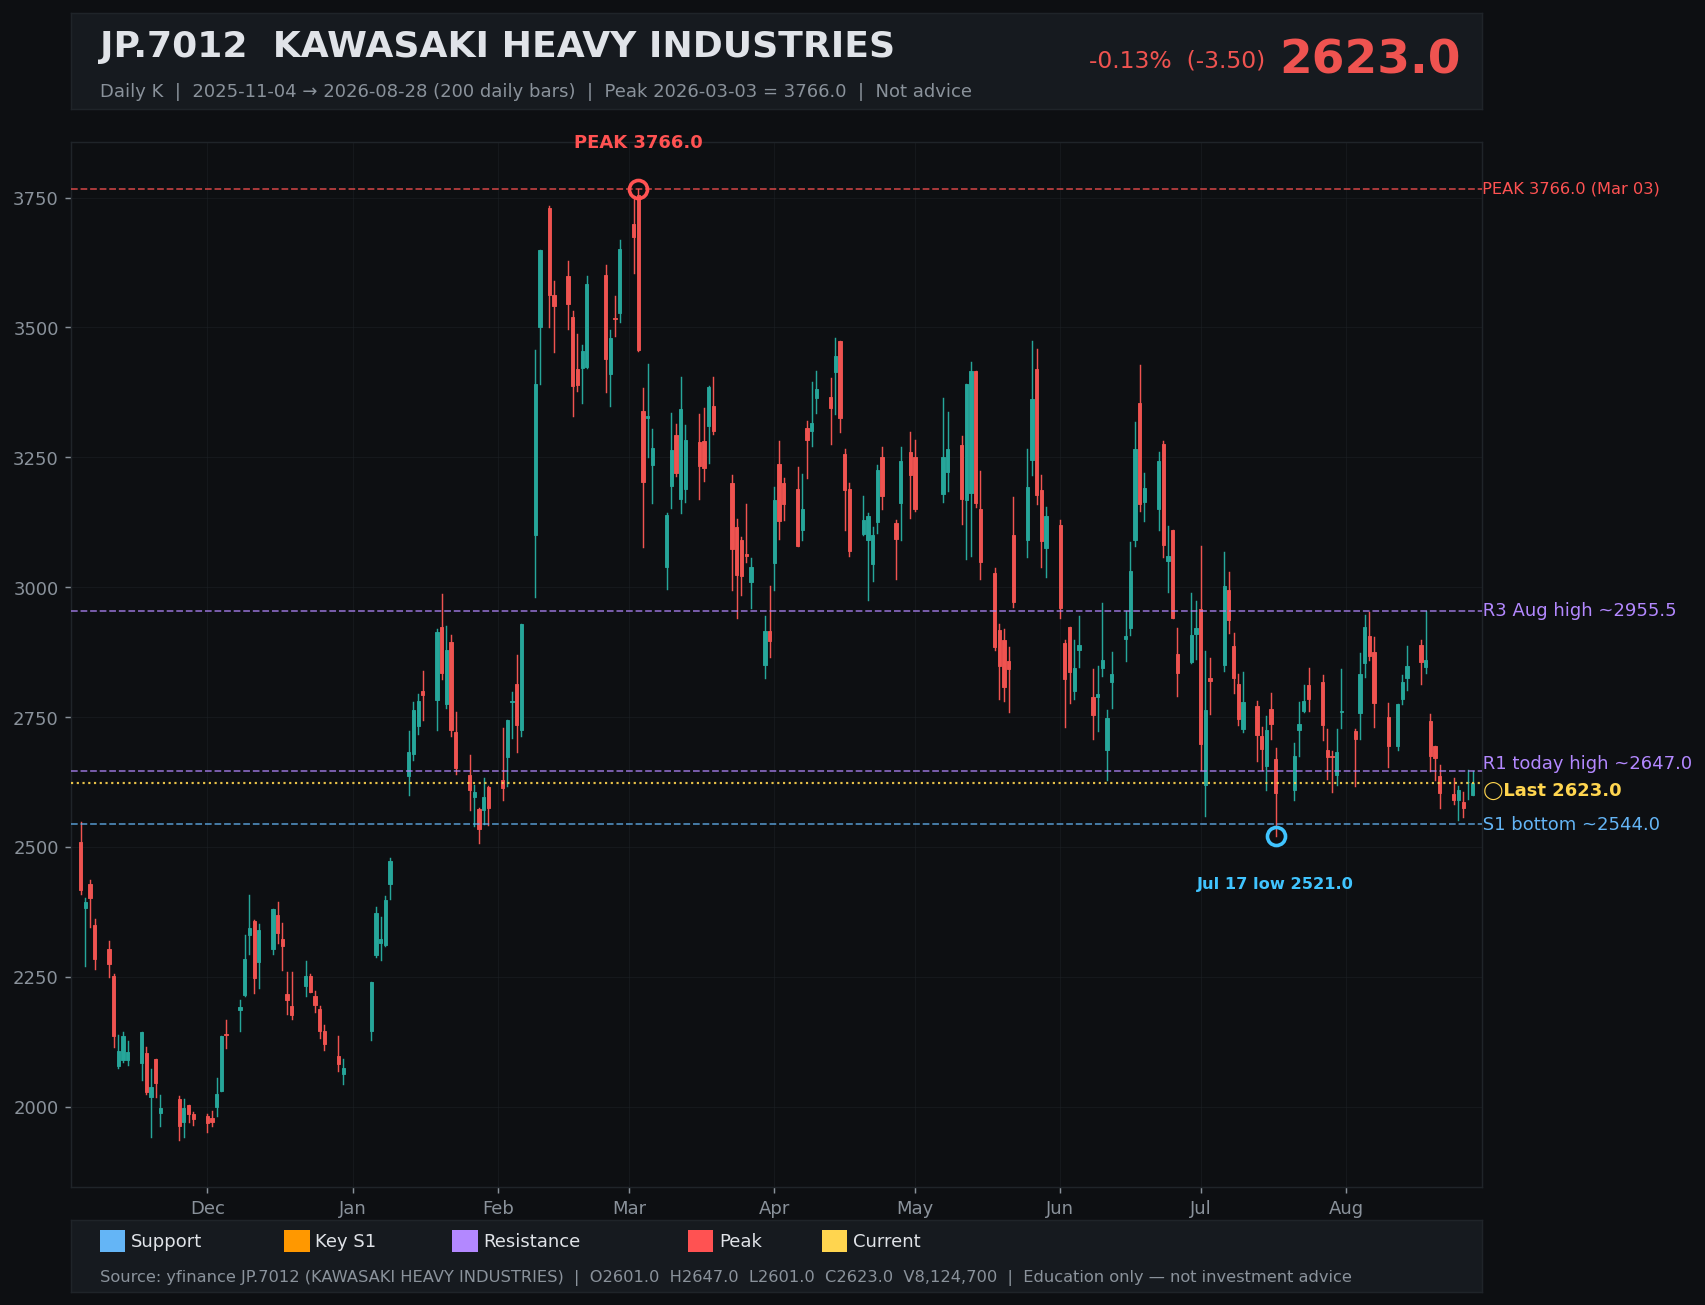1705x1305 pixels.
Task: Click the yellow Current legend swatch
Action: click(834, 1241)
